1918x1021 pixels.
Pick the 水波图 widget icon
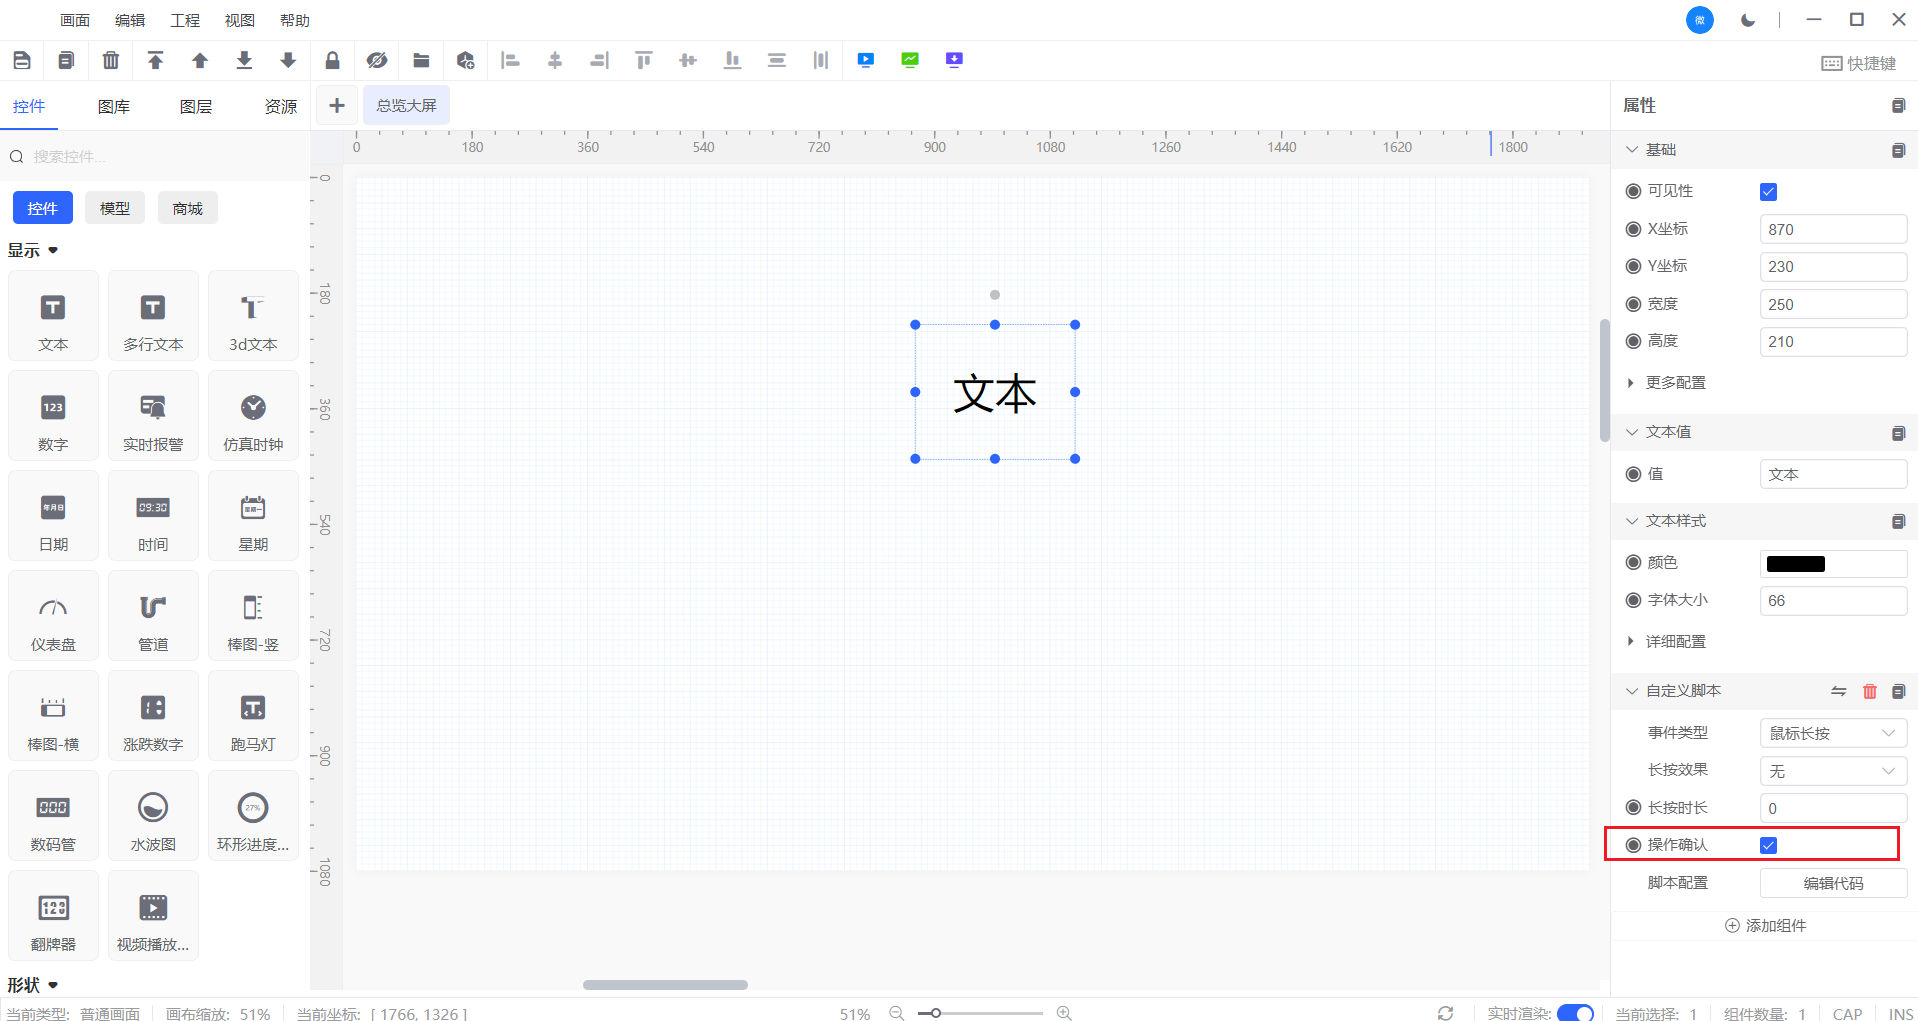coord(153,816)
